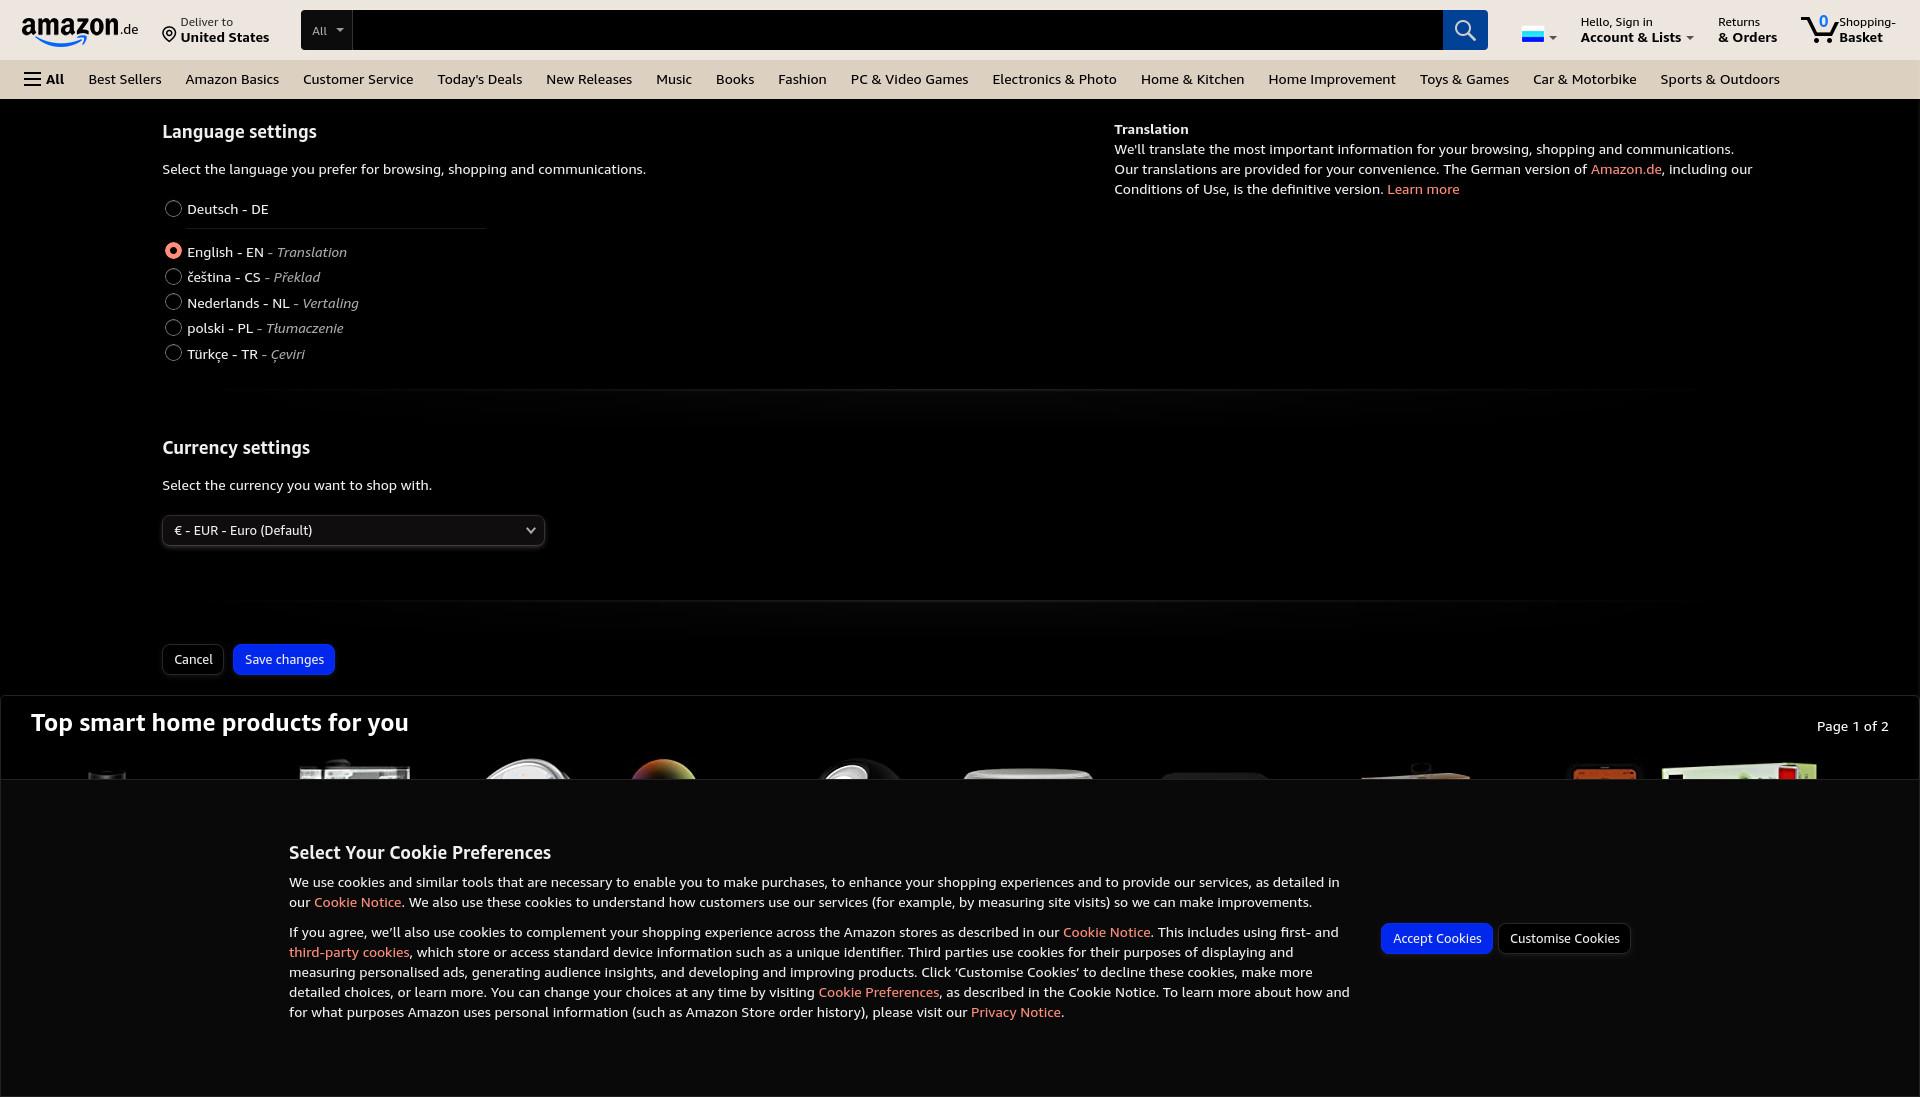Click the Deliver to United States location

216,30
